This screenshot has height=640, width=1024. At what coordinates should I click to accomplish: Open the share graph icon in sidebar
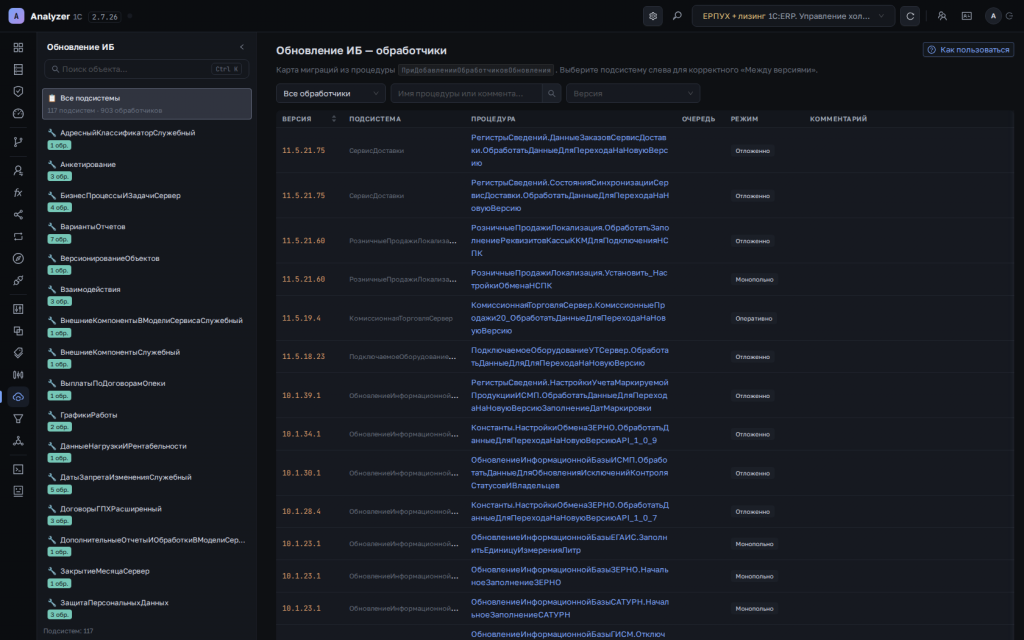[x=18, y=215]
